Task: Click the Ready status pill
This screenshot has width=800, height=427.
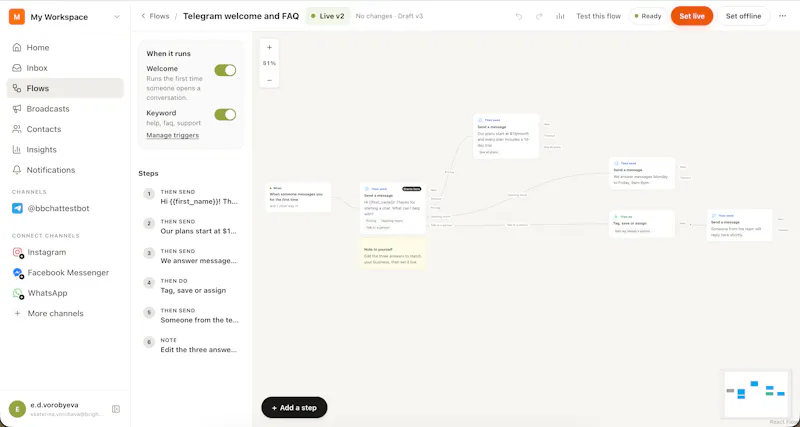Action: click(647, 16)
